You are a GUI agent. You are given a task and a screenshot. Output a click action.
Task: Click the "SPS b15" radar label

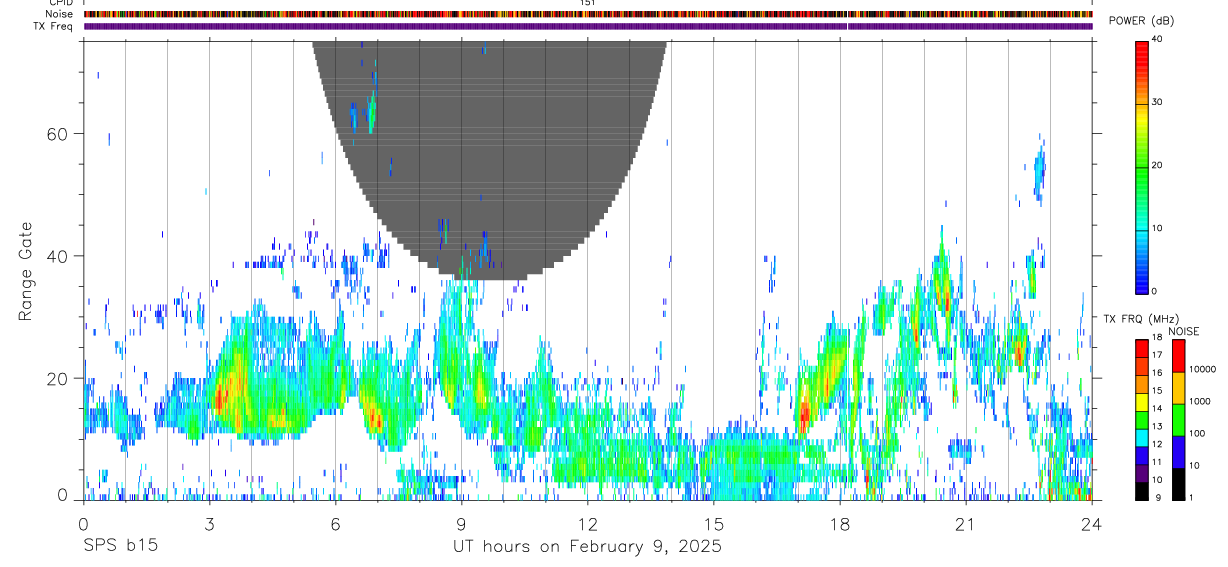coord(120,547)
